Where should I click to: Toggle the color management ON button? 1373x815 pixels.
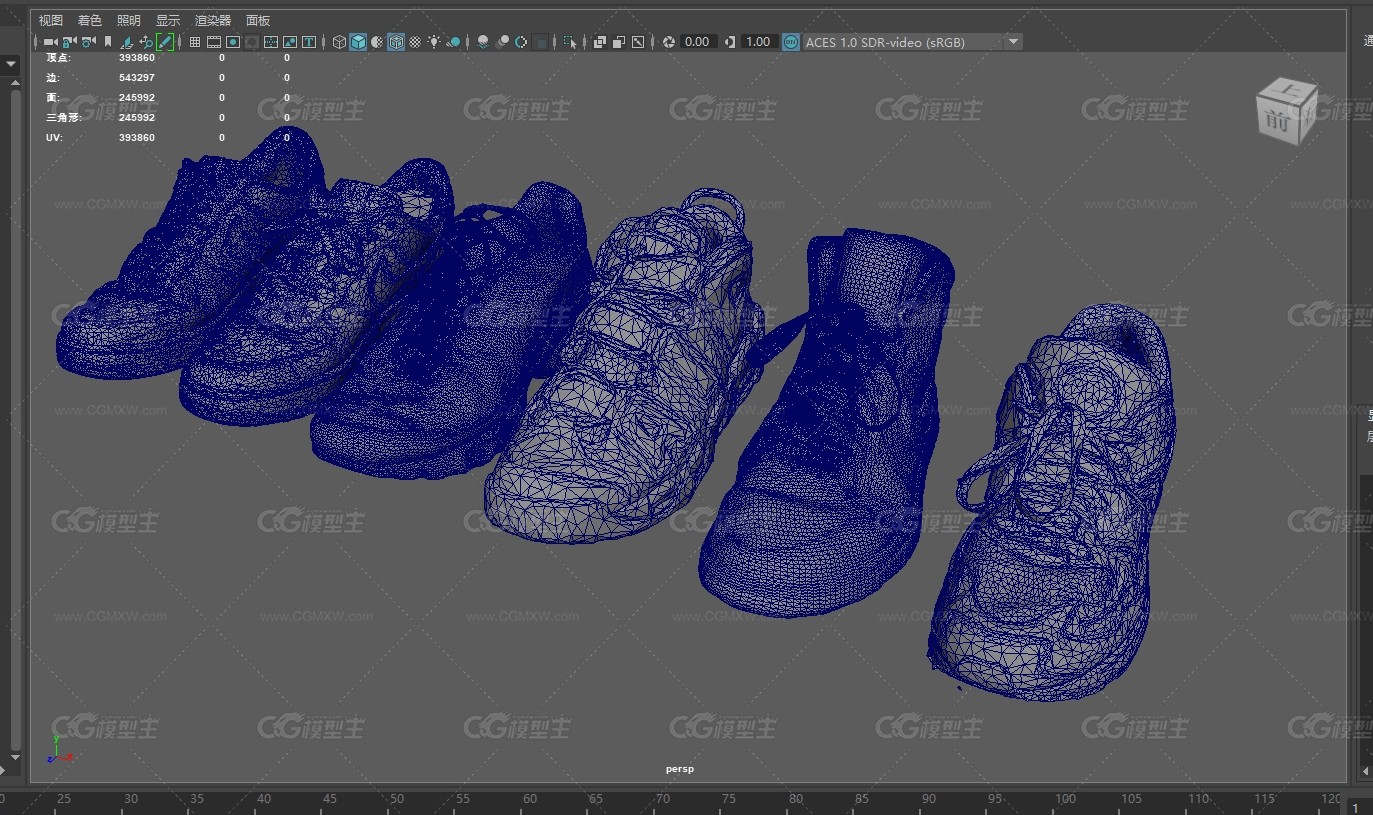(x=791, y=42)
